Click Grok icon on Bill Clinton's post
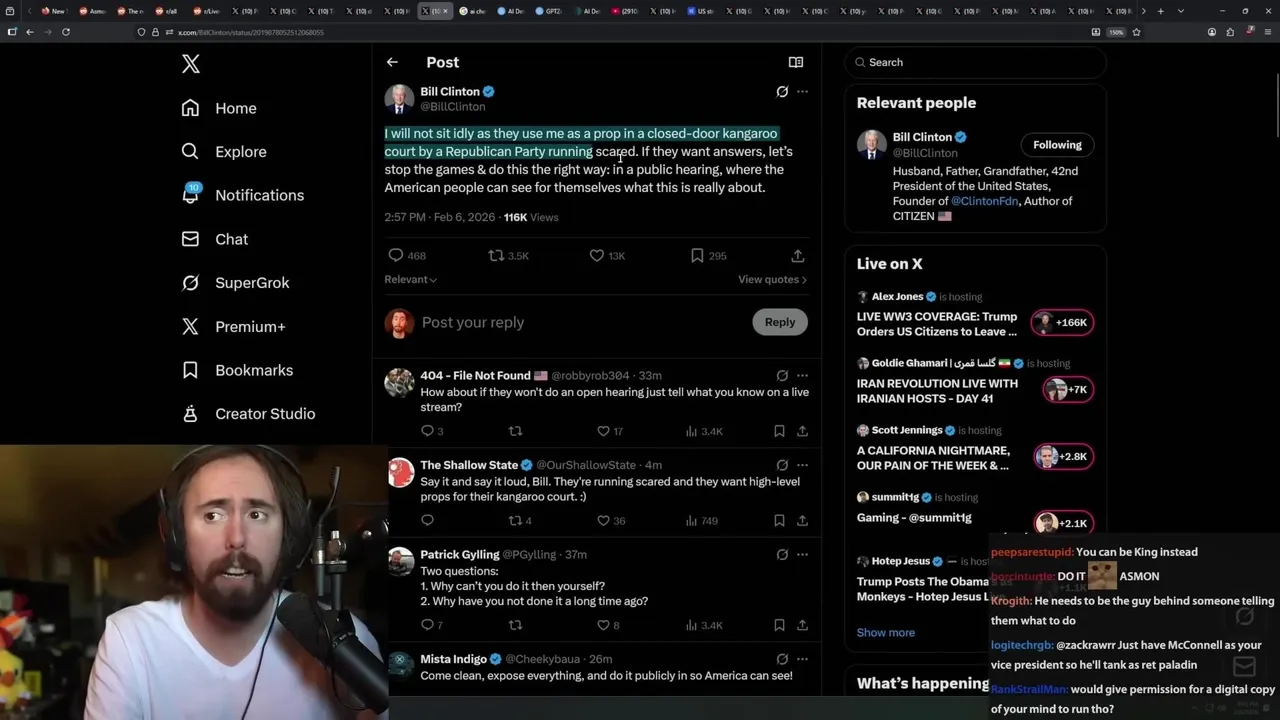 [x=782, y=91]
